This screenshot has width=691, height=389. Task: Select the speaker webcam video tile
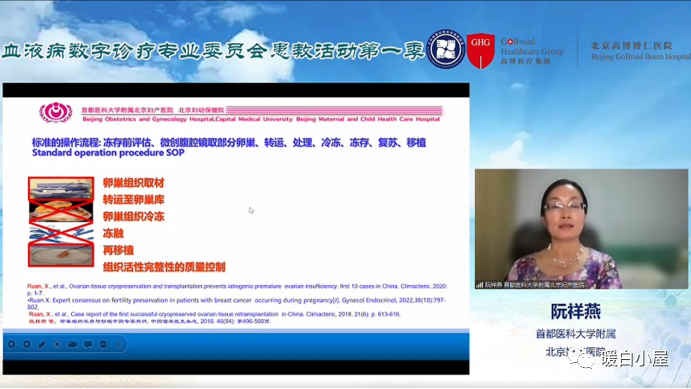(x=581, y=229)
